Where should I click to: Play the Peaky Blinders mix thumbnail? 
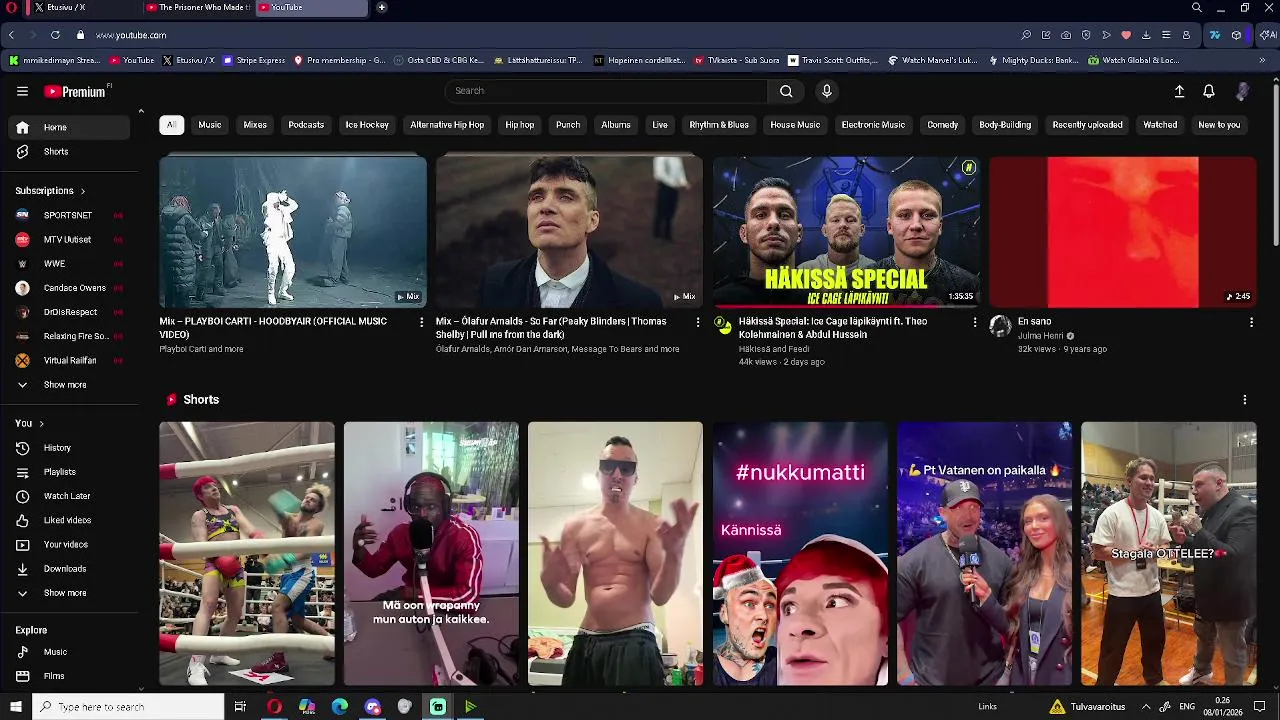coord(569,232)
